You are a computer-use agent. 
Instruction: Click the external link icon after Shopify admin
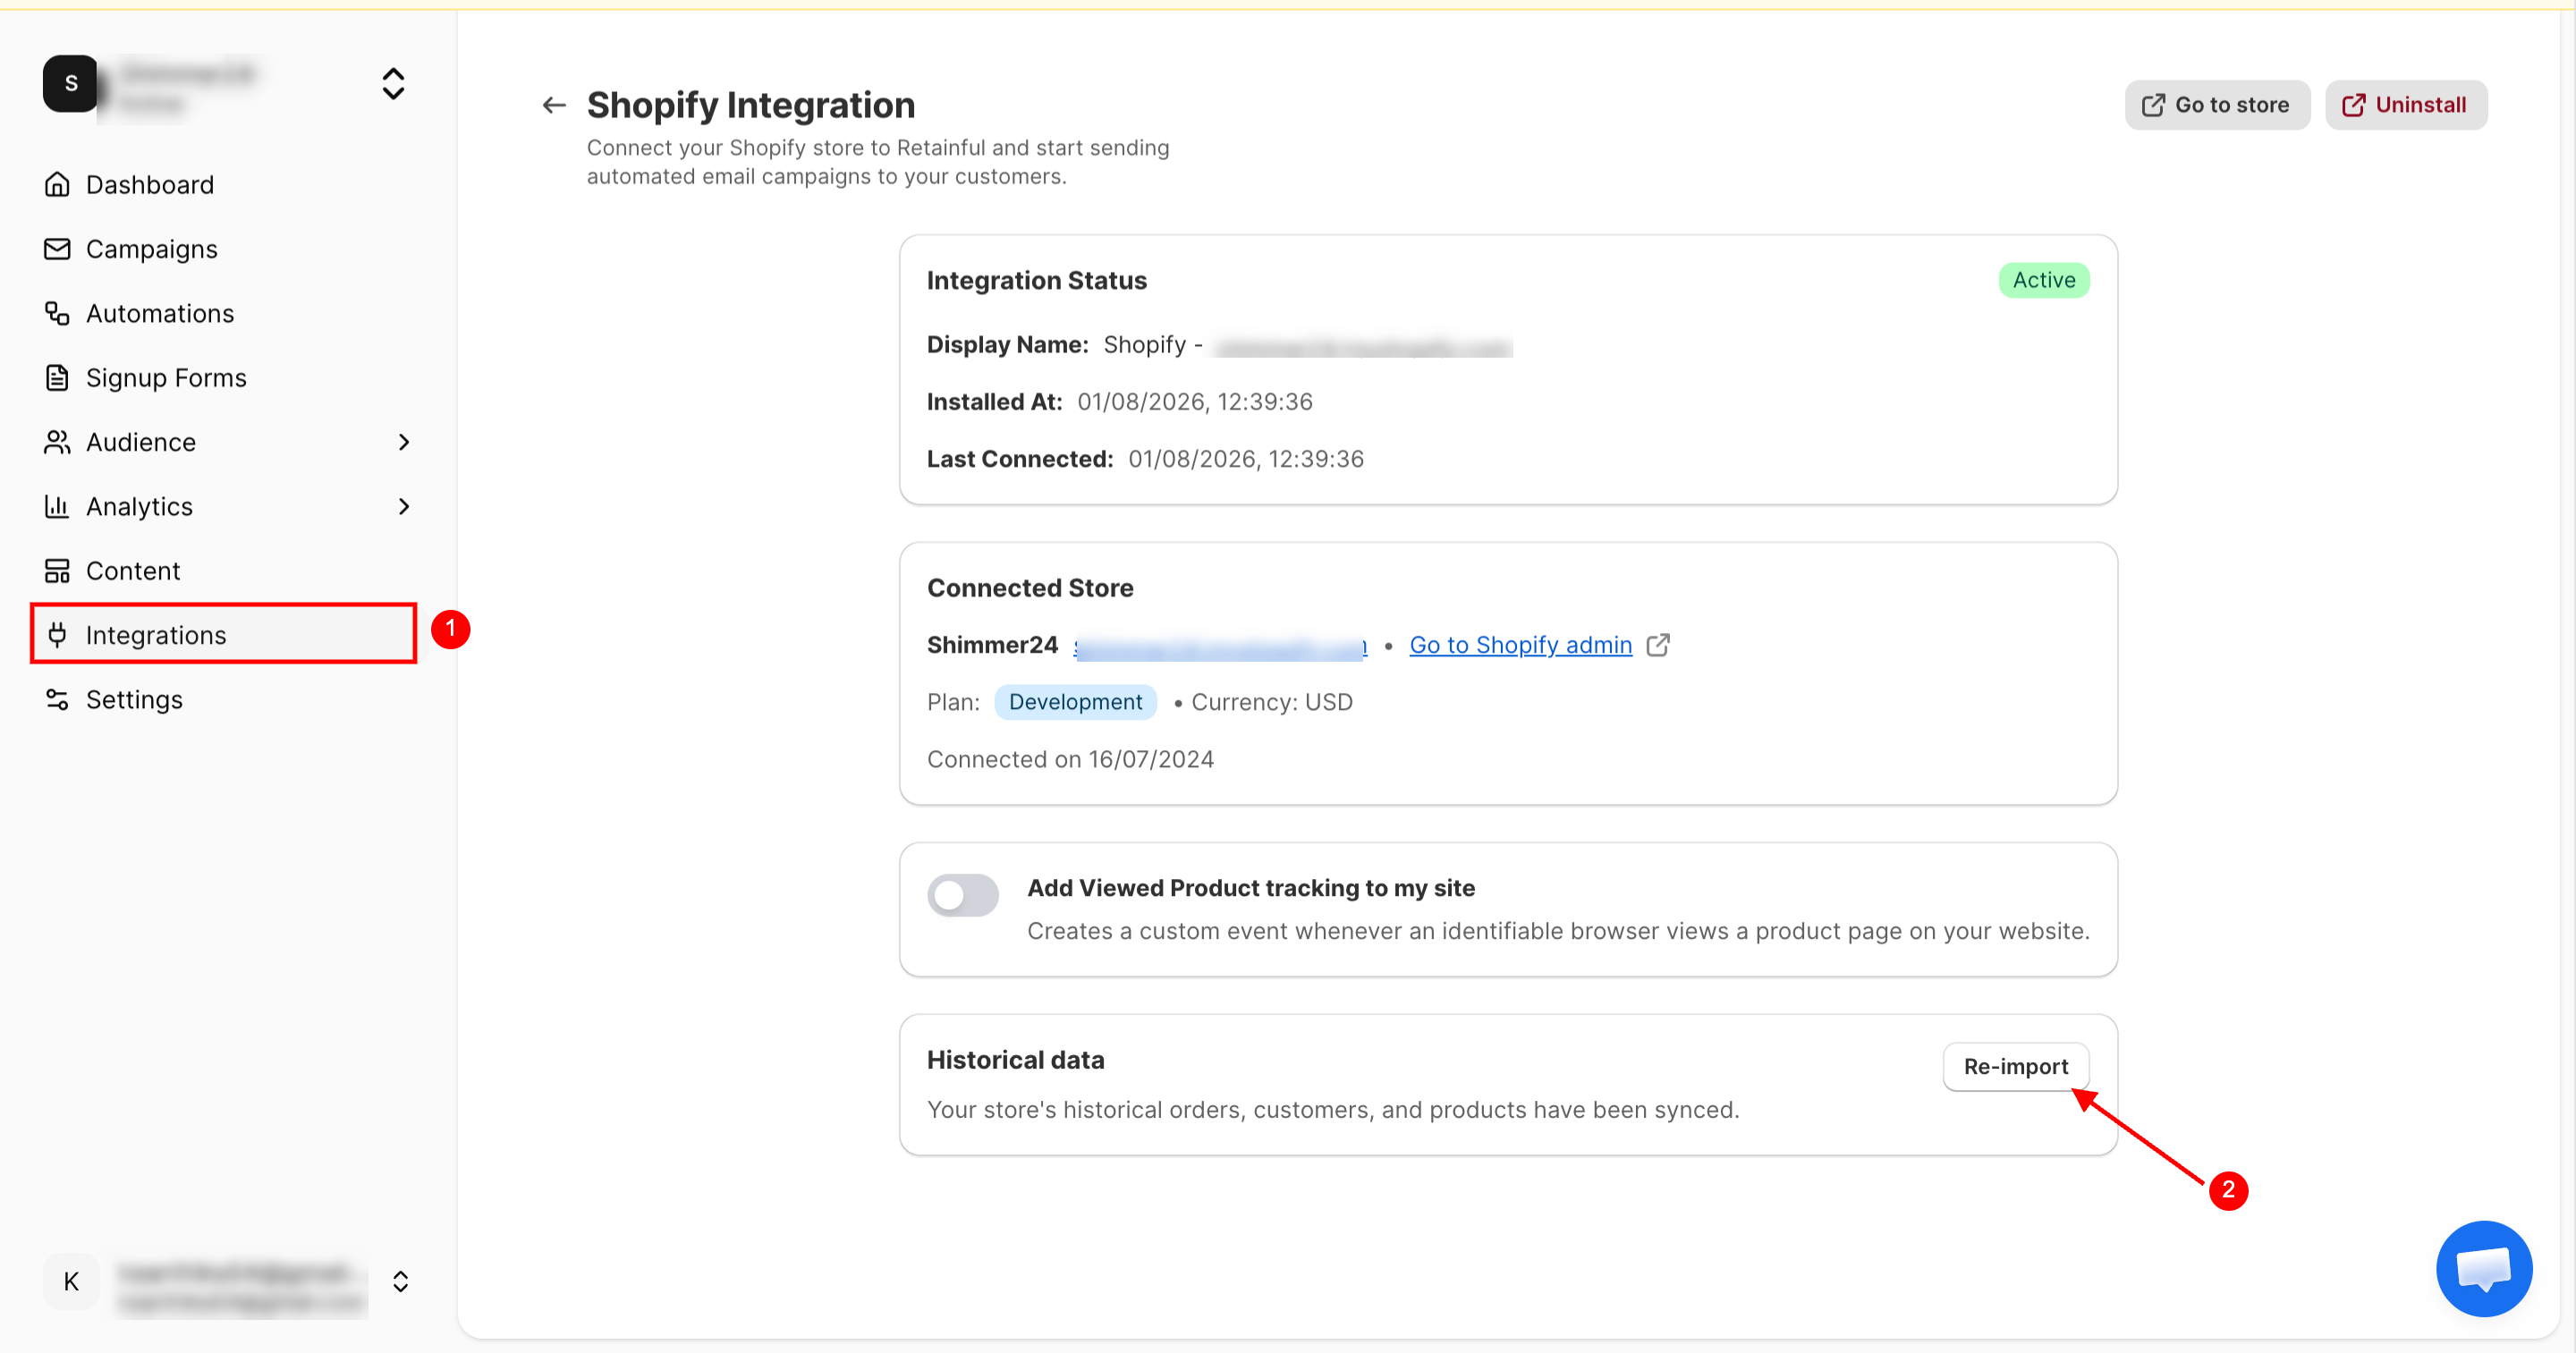pos(1658,645)
